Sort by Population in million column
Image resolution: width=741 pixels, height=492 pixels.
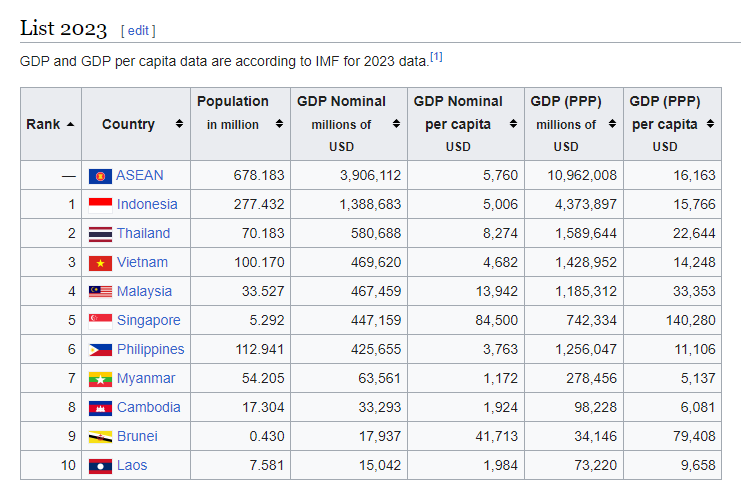point(279,124)
